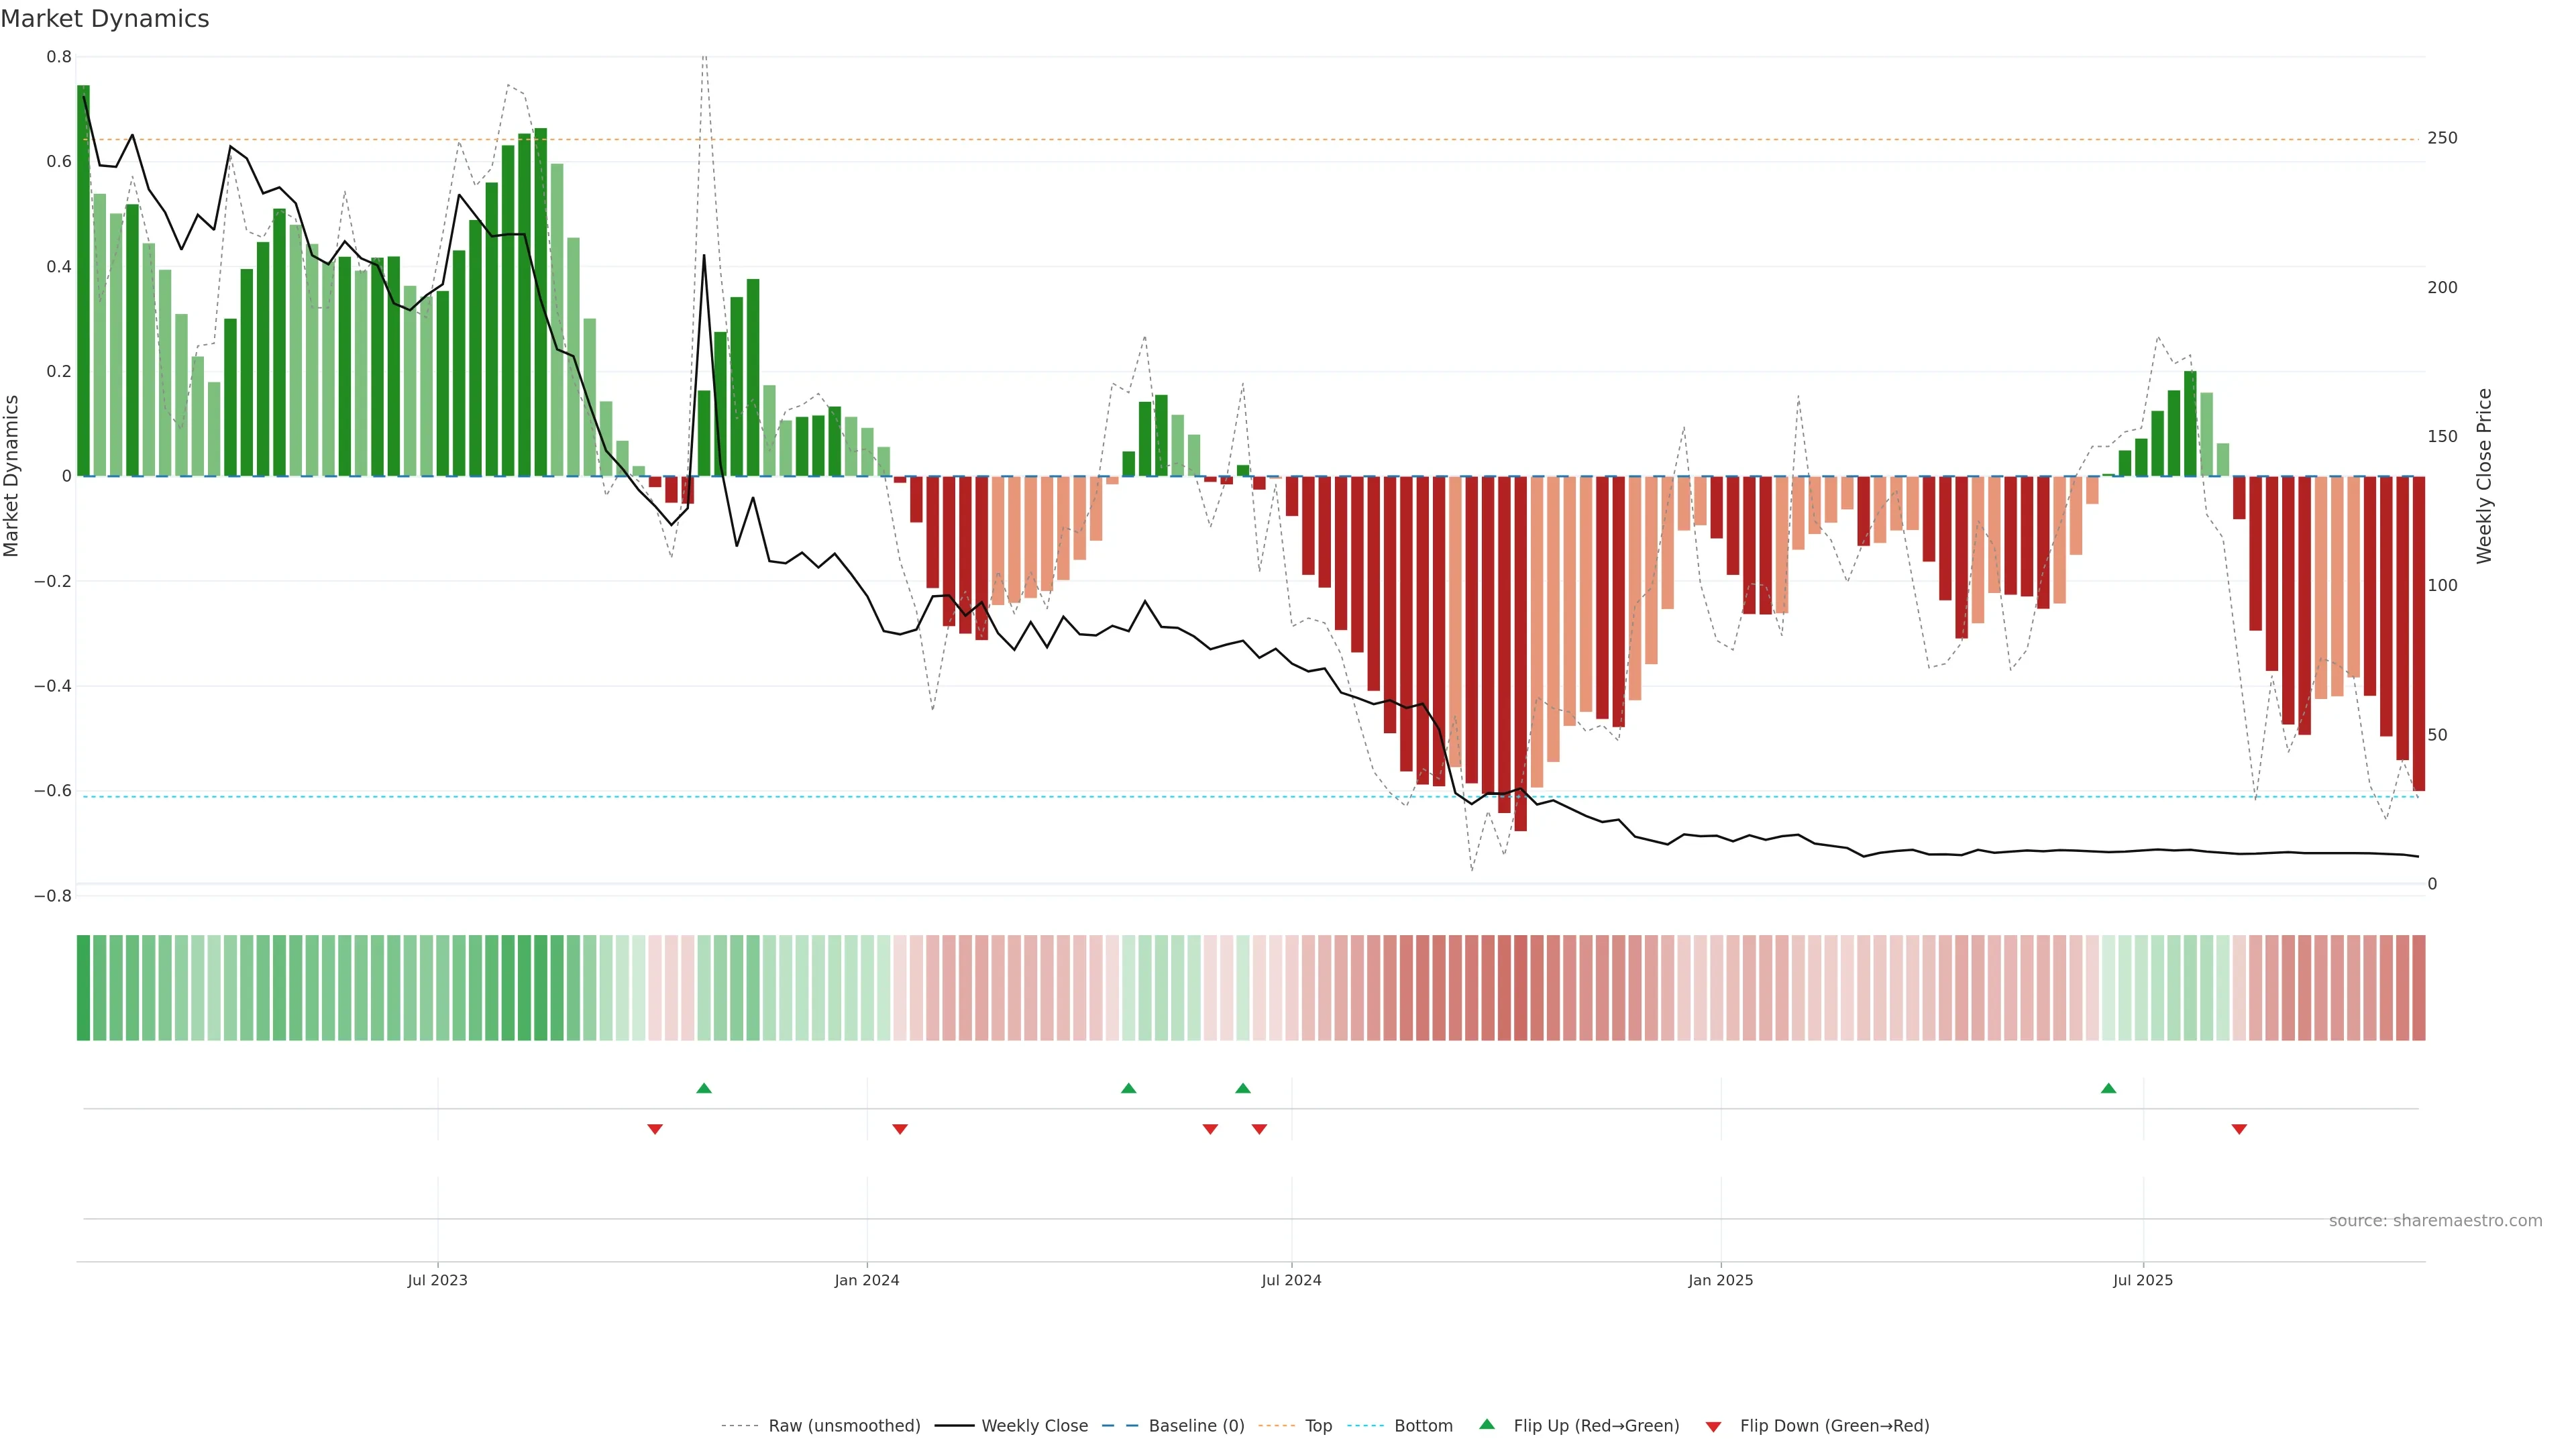Click the green flip-up triangle just before July 2024
The height and width of the screenshot is (1449, 2576).
(1242, 1088)
